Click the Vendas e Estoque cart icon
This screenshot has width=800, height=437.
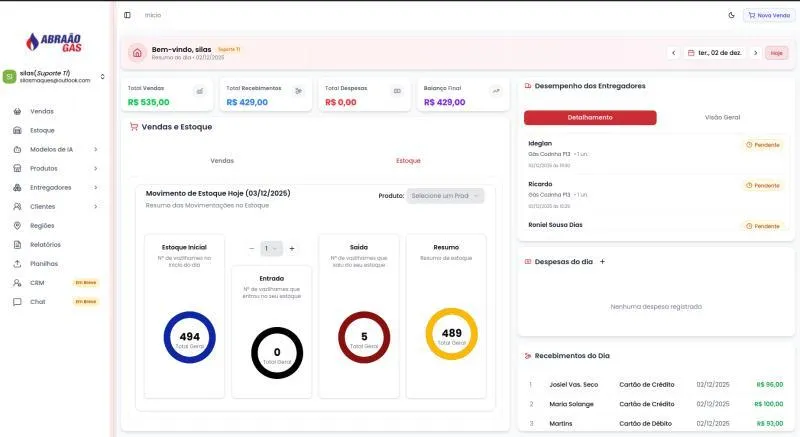click(x=134, y=127)
